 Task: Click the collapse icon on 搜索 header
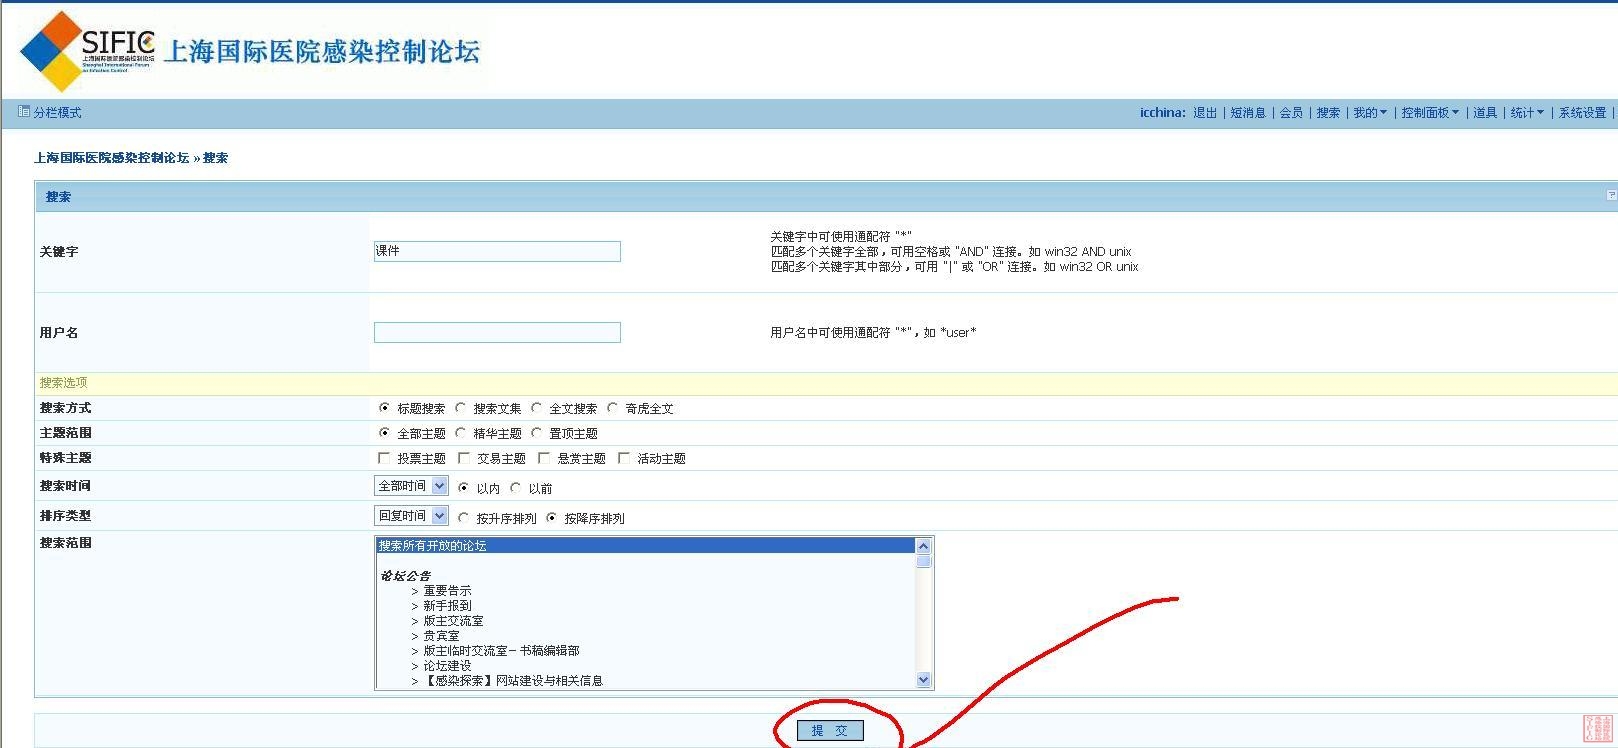click(1611, 195)
